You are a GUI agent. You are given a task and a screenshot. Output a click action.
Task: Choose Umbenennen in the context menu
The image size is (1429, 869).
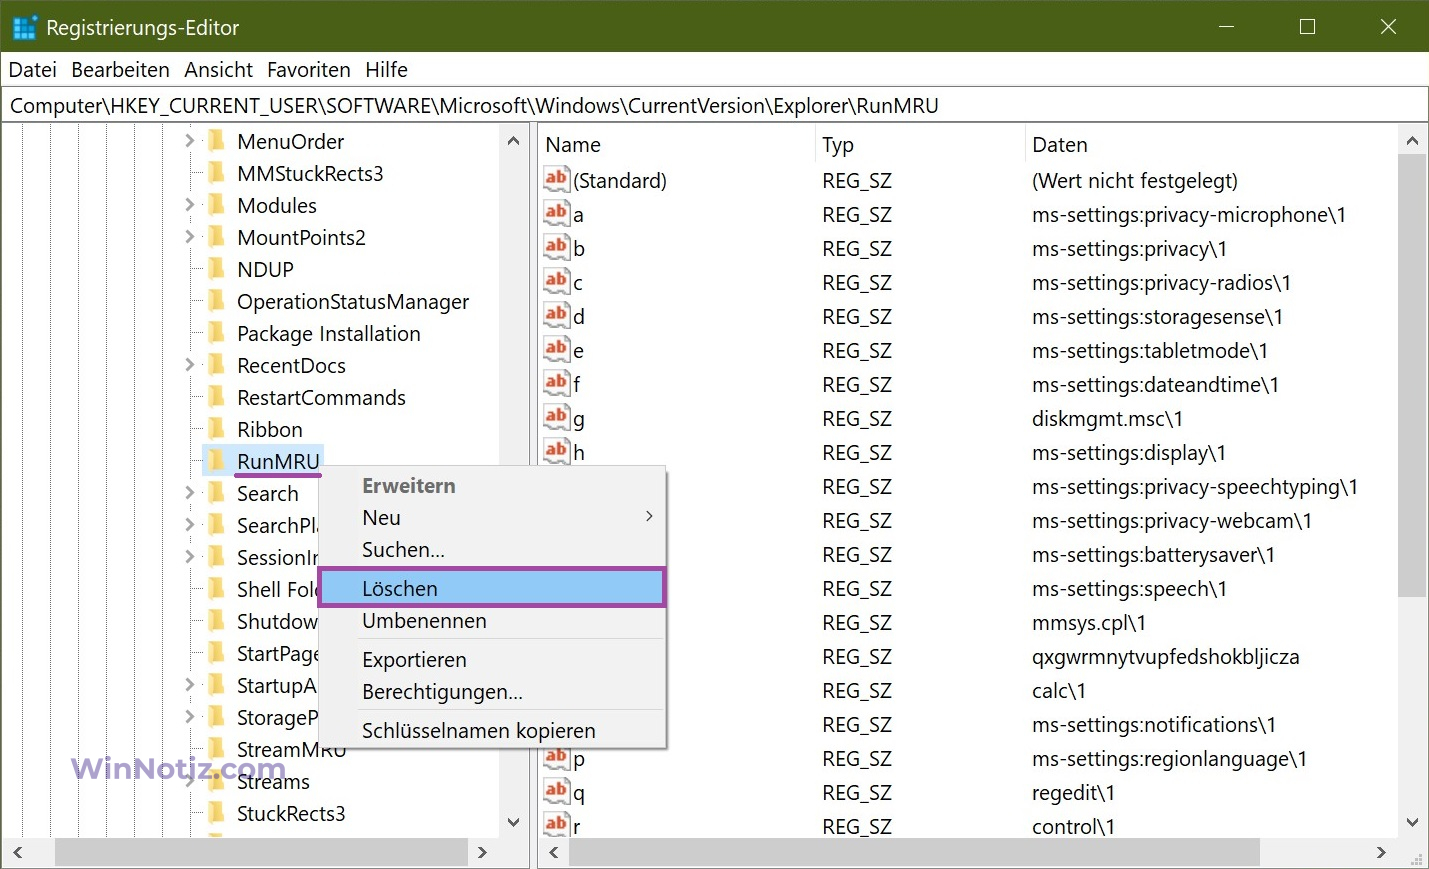tap(493, 621)
